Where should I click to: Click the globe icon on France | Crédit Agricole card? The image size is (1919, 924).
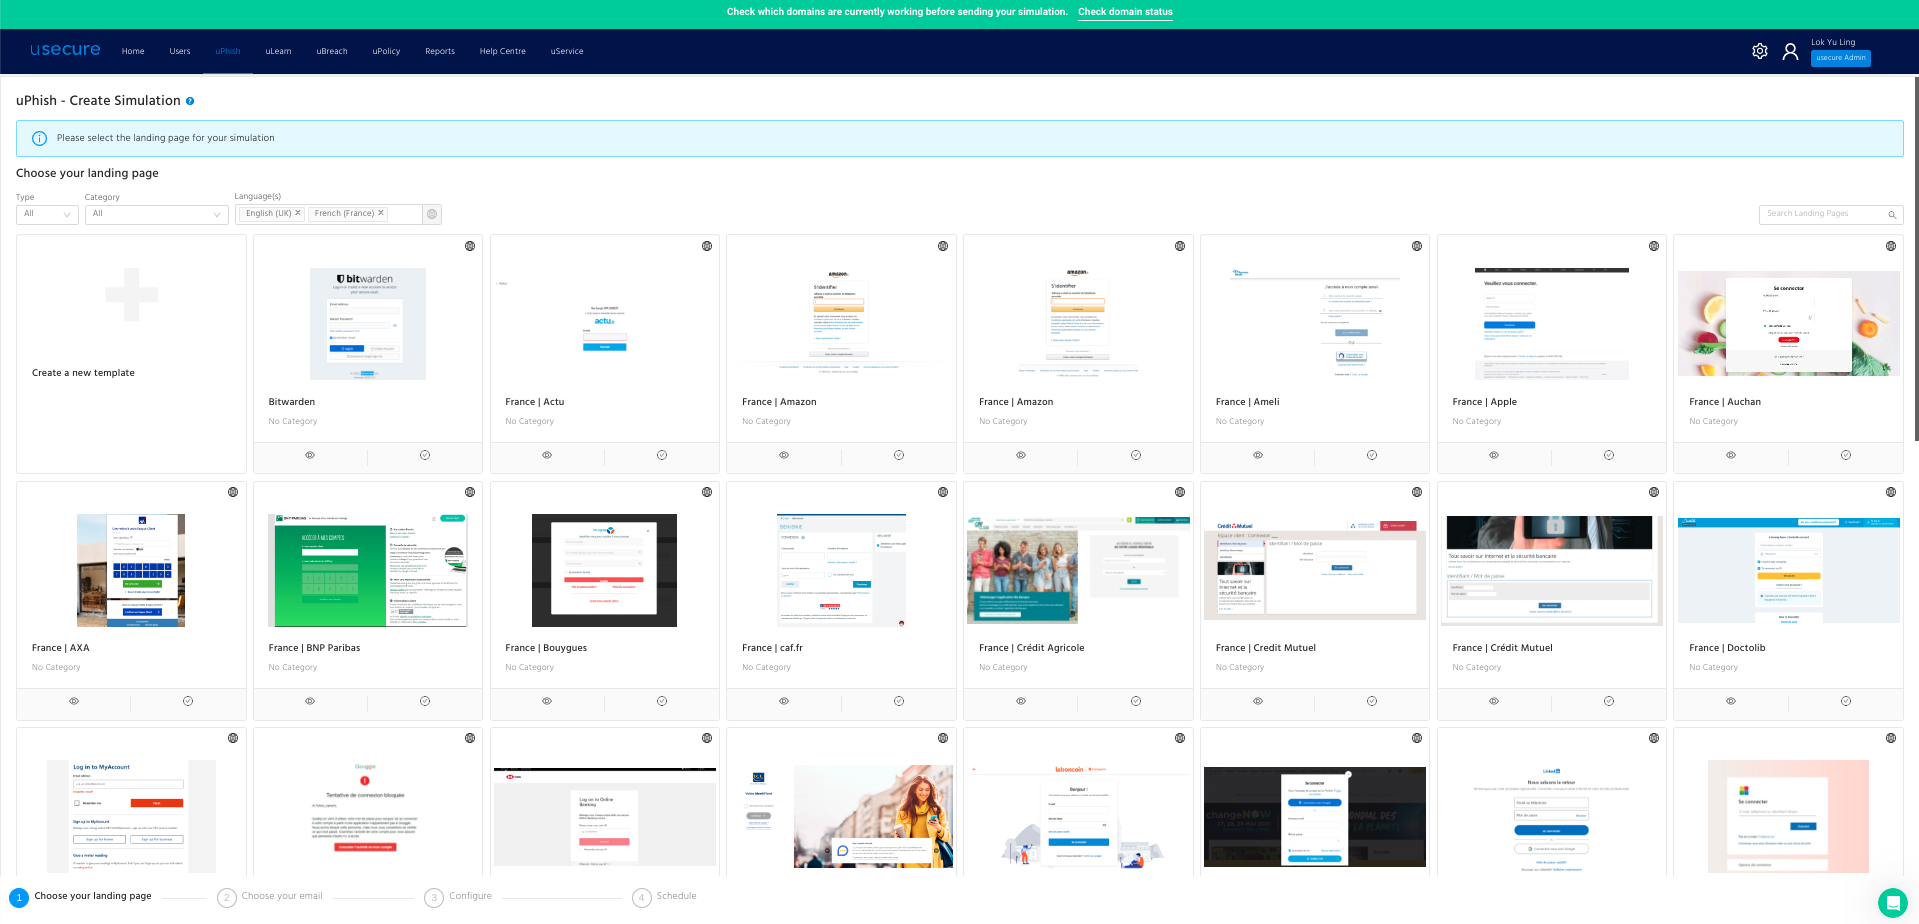(x=1180, y=492)
